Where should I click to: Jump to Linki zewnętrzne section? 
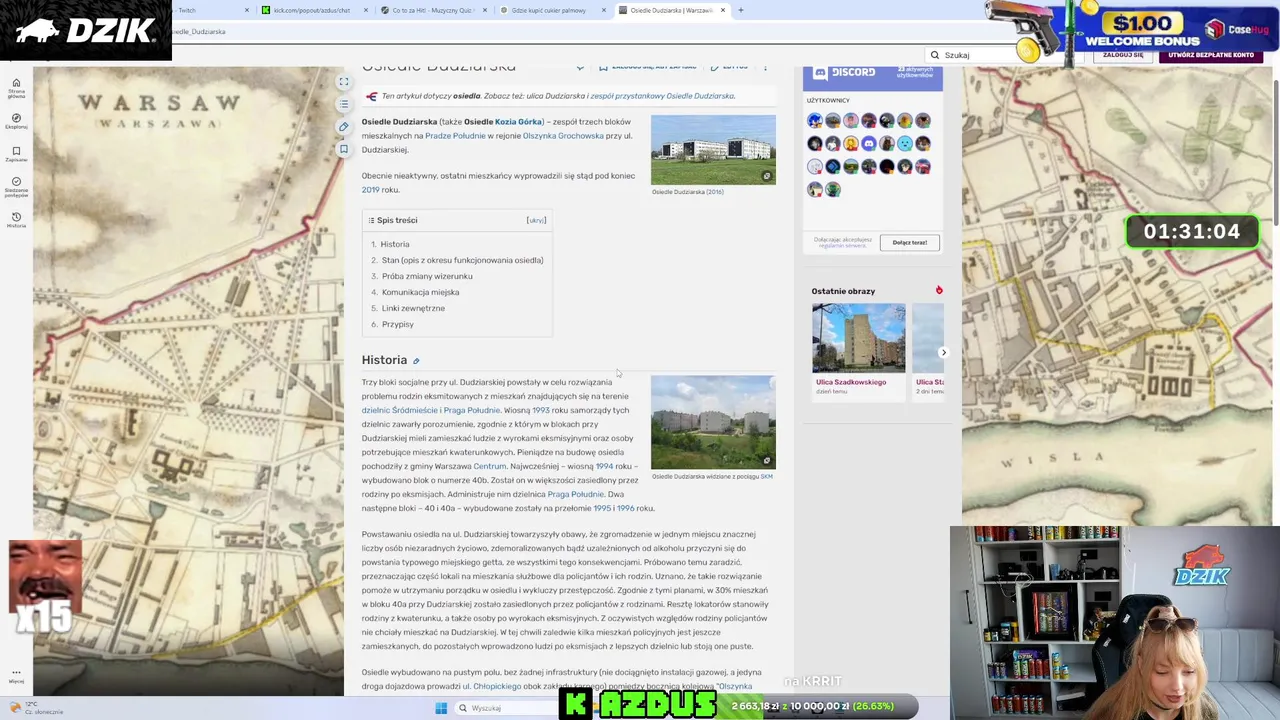413,308
